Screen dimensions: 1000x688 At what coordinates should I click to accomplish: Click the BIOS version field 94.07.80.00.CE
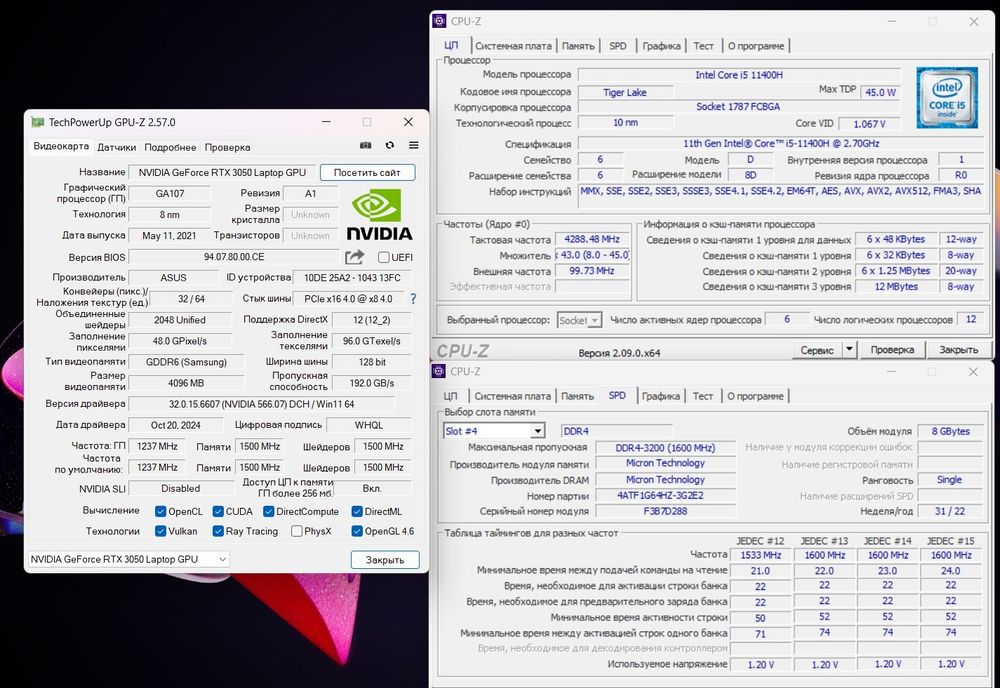pyautogui.click(x=234, y=257)
